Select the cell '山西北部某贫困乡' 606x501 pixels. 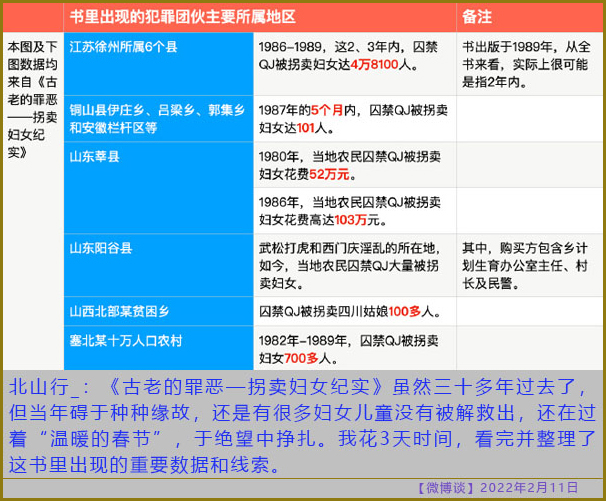click(158, 311)
